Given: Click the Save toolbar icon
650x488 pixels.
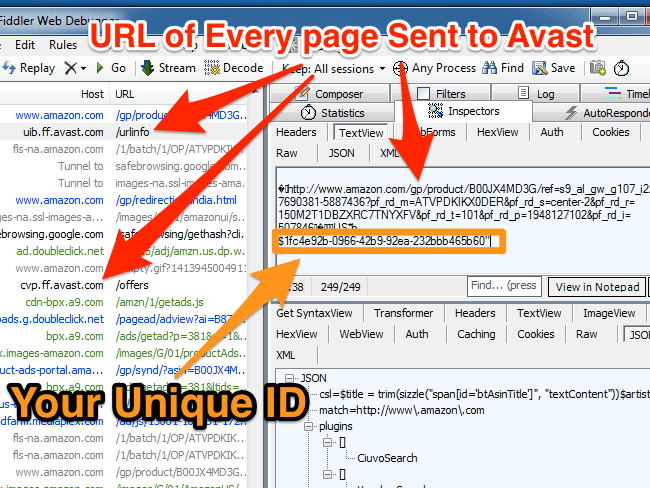Looking at the screenshot, I should tap(539, 68).
